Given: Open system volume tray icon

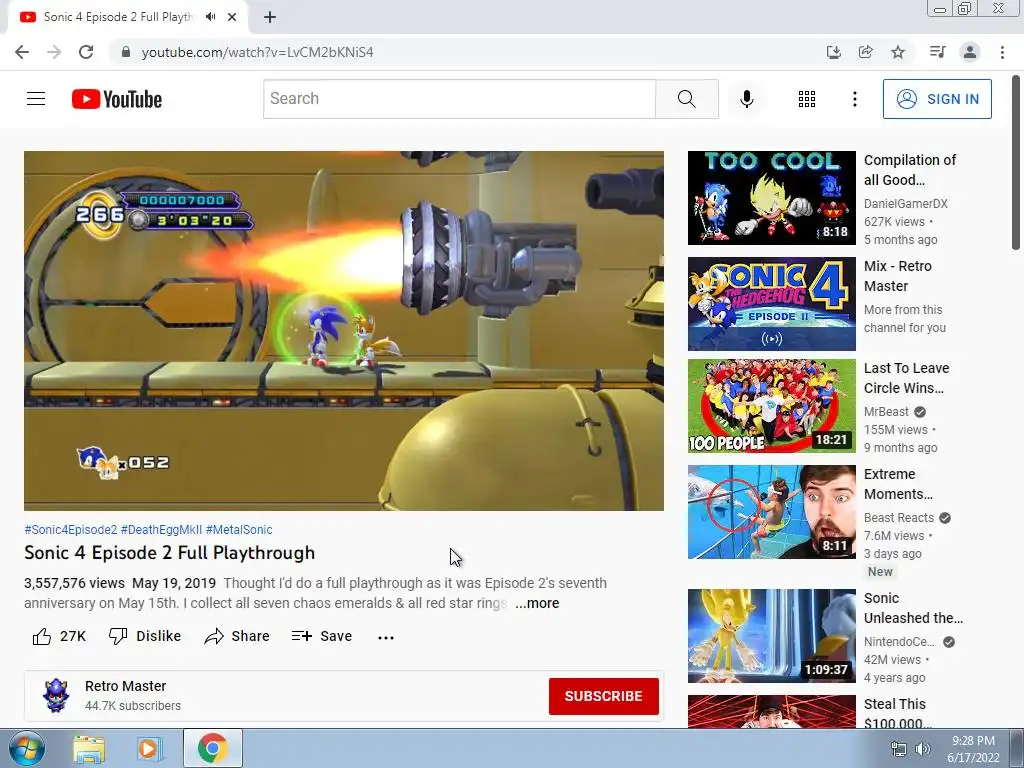Looking at the screenshot, I should coord(923,749).
